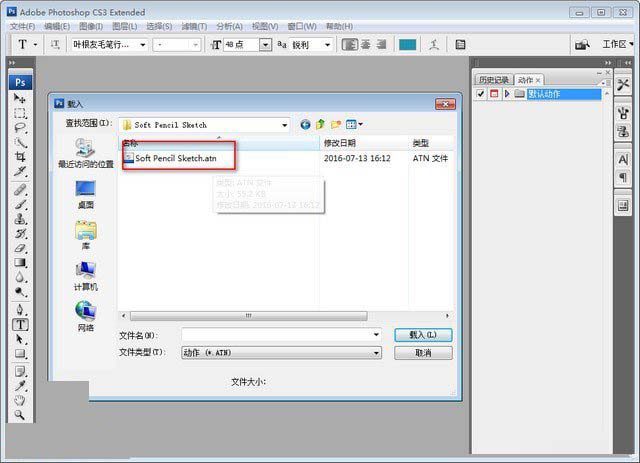Open the 工作区 workspace dropdown
This screenshot has width=640, height=463.
click(617, 44)
